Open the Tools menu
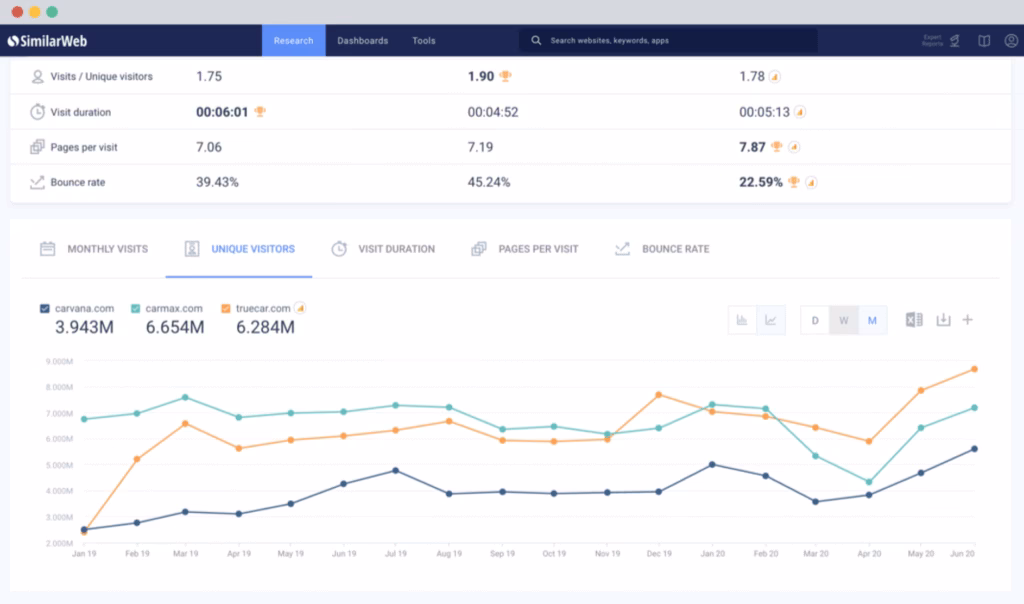The image size is (1024, 604). (423, 41)
